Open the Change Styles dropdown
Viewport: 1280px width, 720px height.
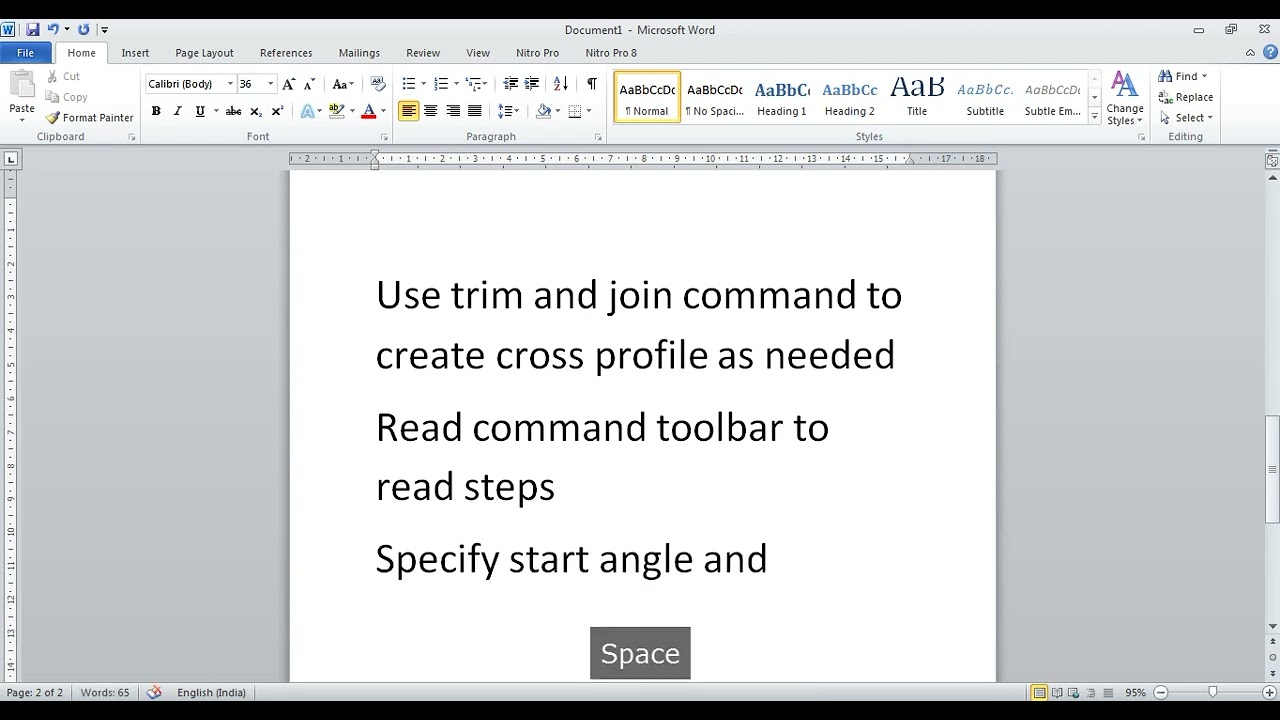click(x=1125, y=98)
